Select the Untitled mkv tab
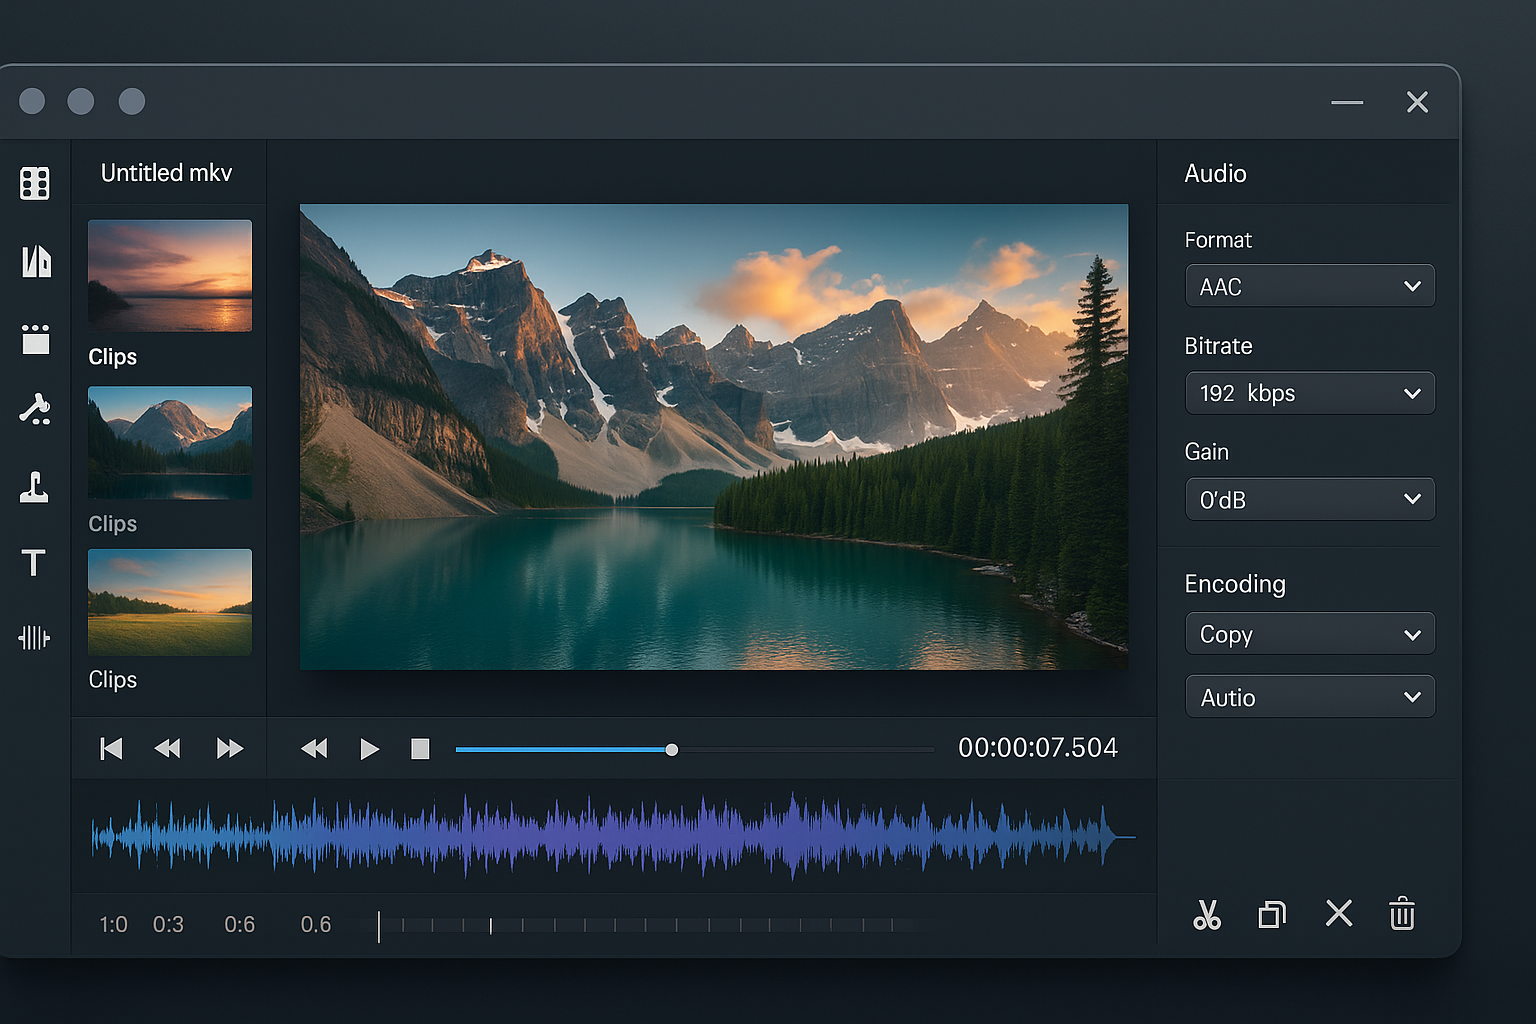The image size is (1536, 1024). [166, 173]
